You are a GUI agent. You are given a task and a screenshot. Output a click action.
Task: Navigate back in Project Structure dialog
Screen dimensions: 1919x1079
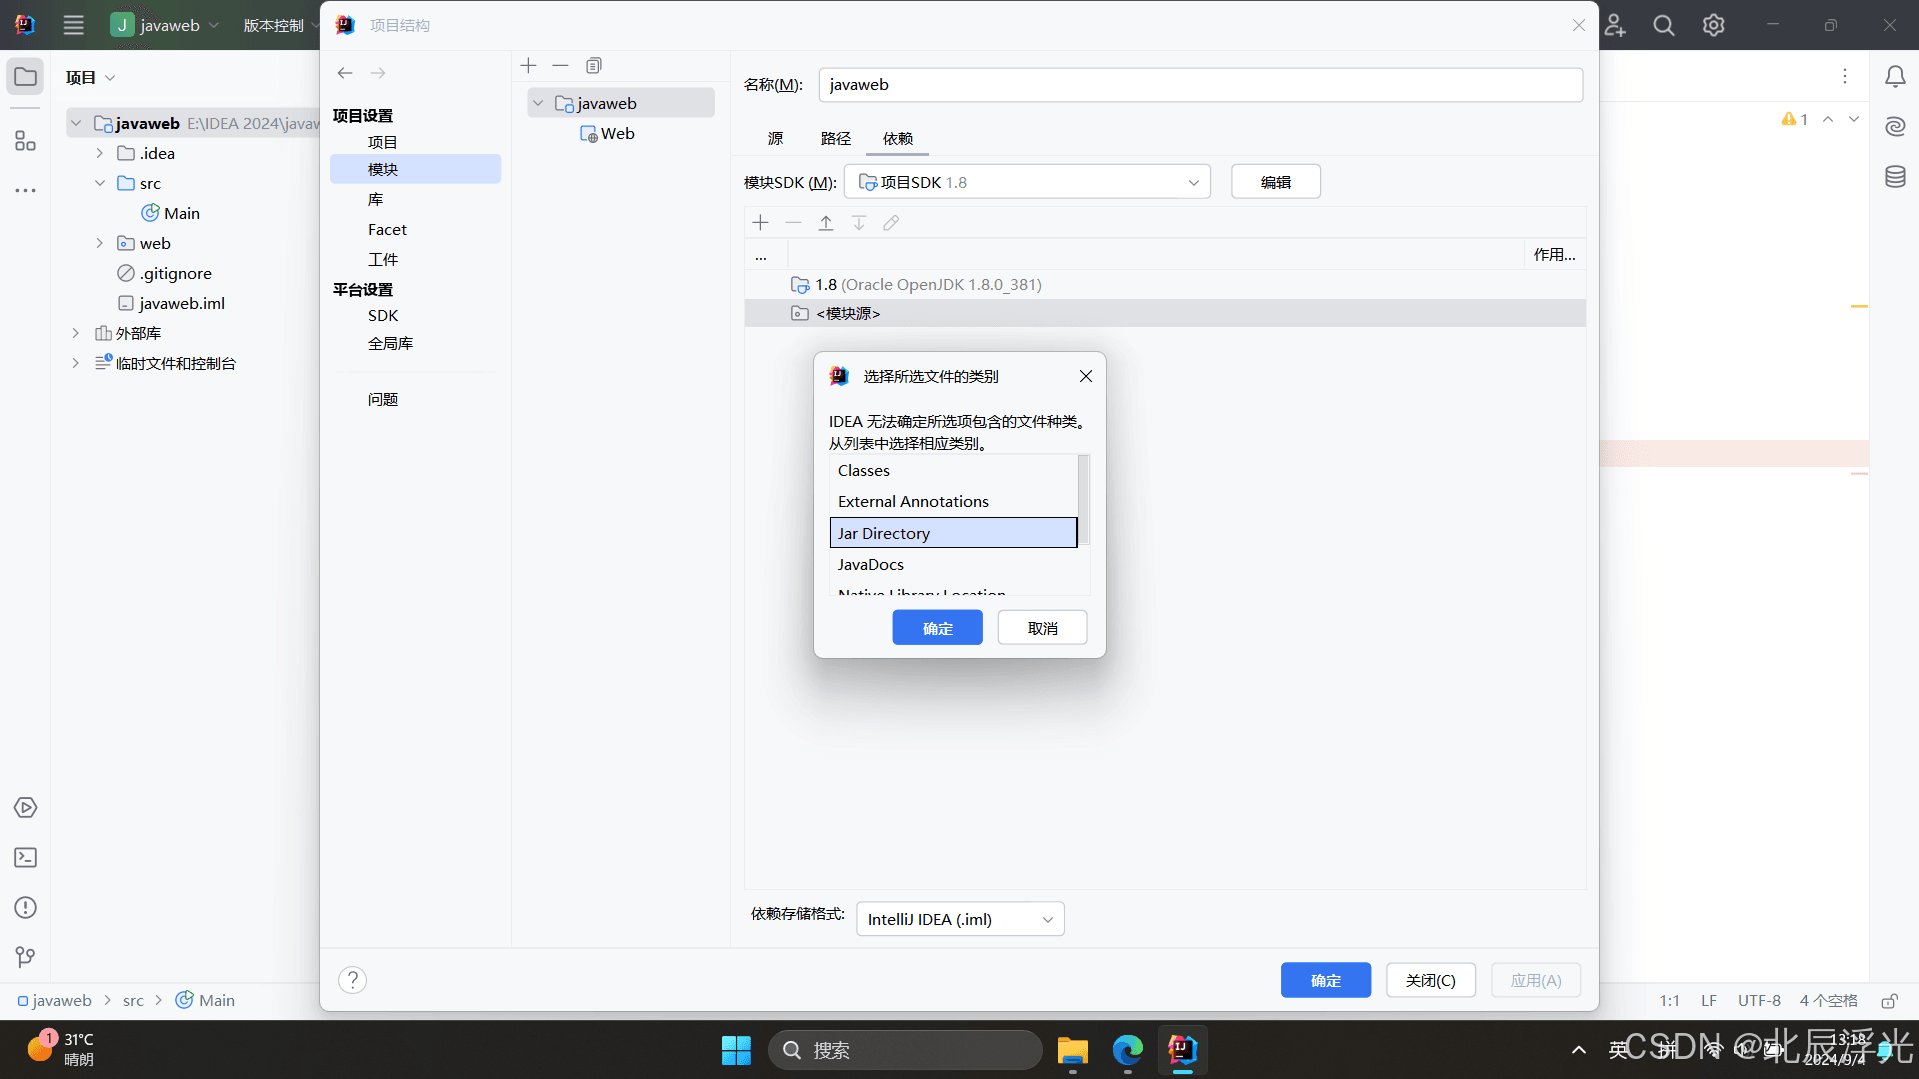pyautogui.click(x=345, y=73)
